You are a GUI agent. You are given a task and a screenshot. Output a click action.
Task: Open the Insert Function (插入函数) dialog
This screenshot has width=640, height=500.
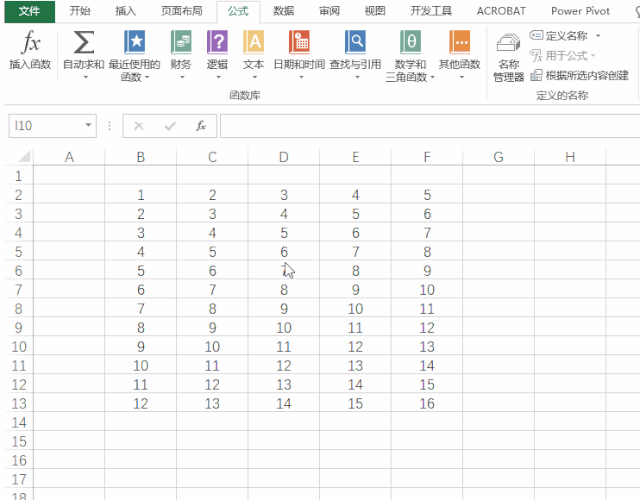30,50
